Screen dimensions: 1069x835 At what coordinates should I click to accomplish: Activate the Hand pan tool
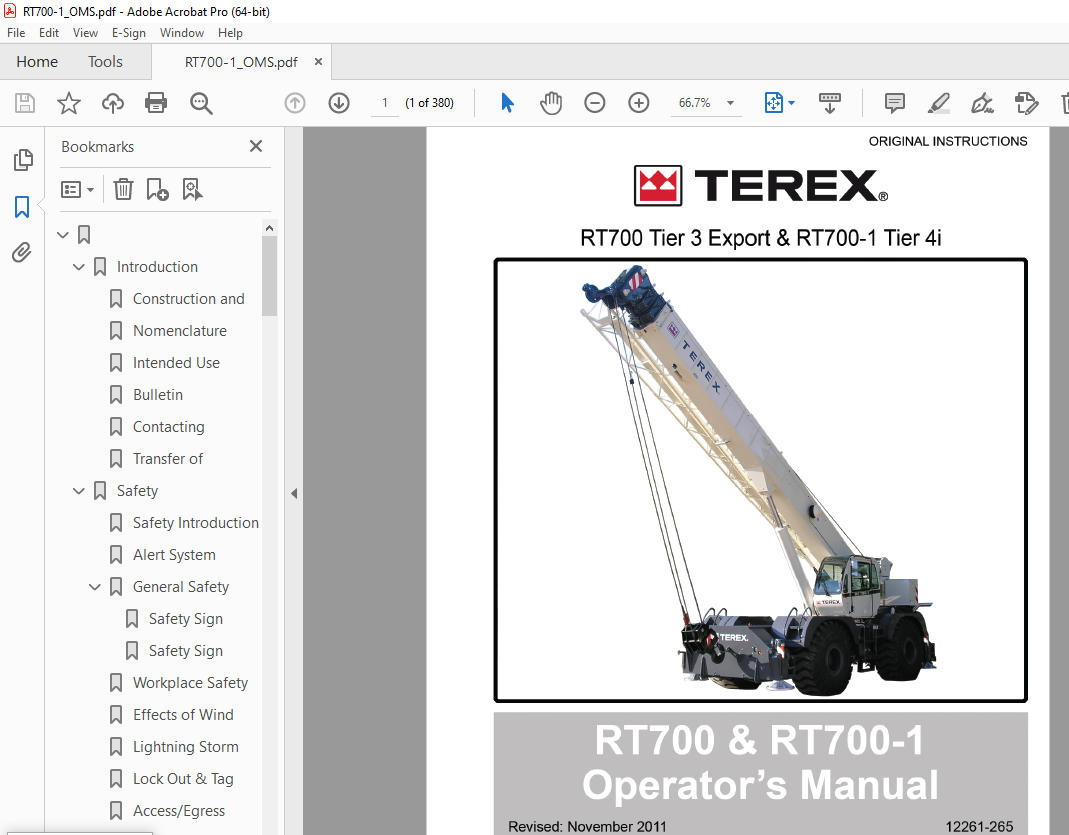click(551, 103)
